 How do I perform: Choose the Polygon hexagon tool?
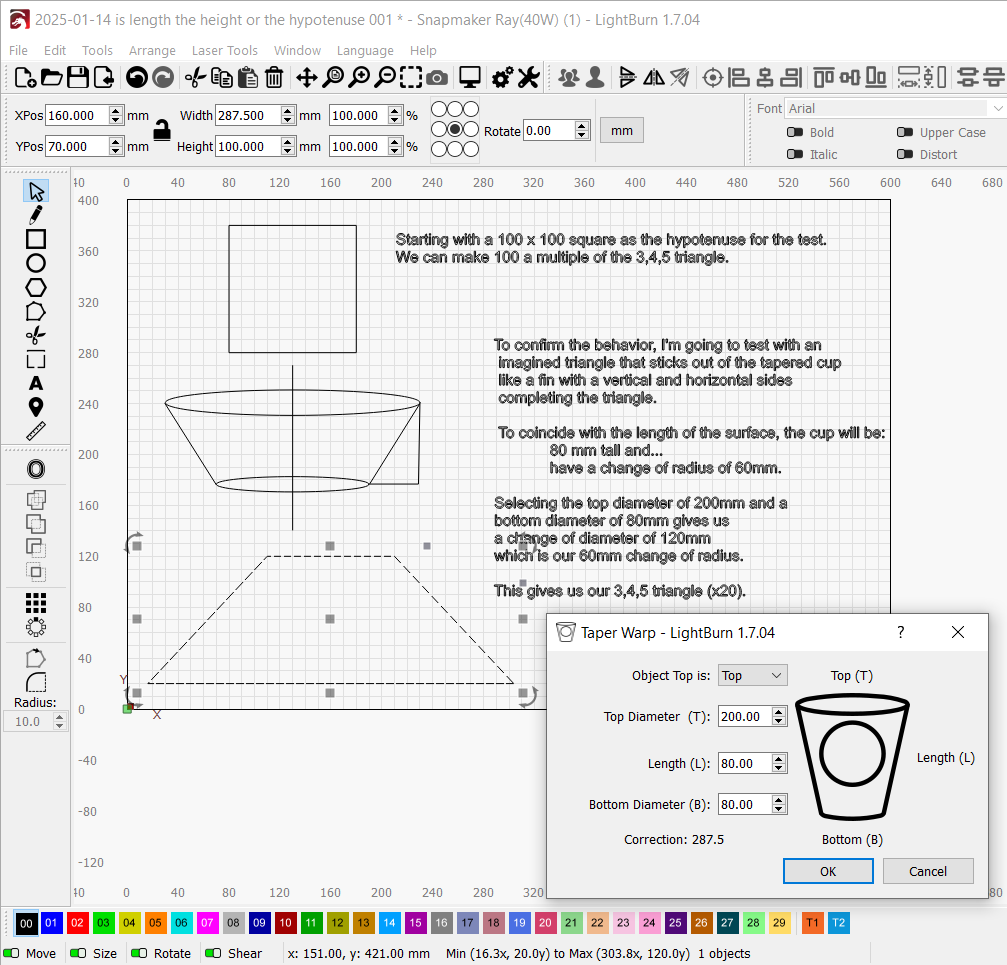tap(36, 287)
